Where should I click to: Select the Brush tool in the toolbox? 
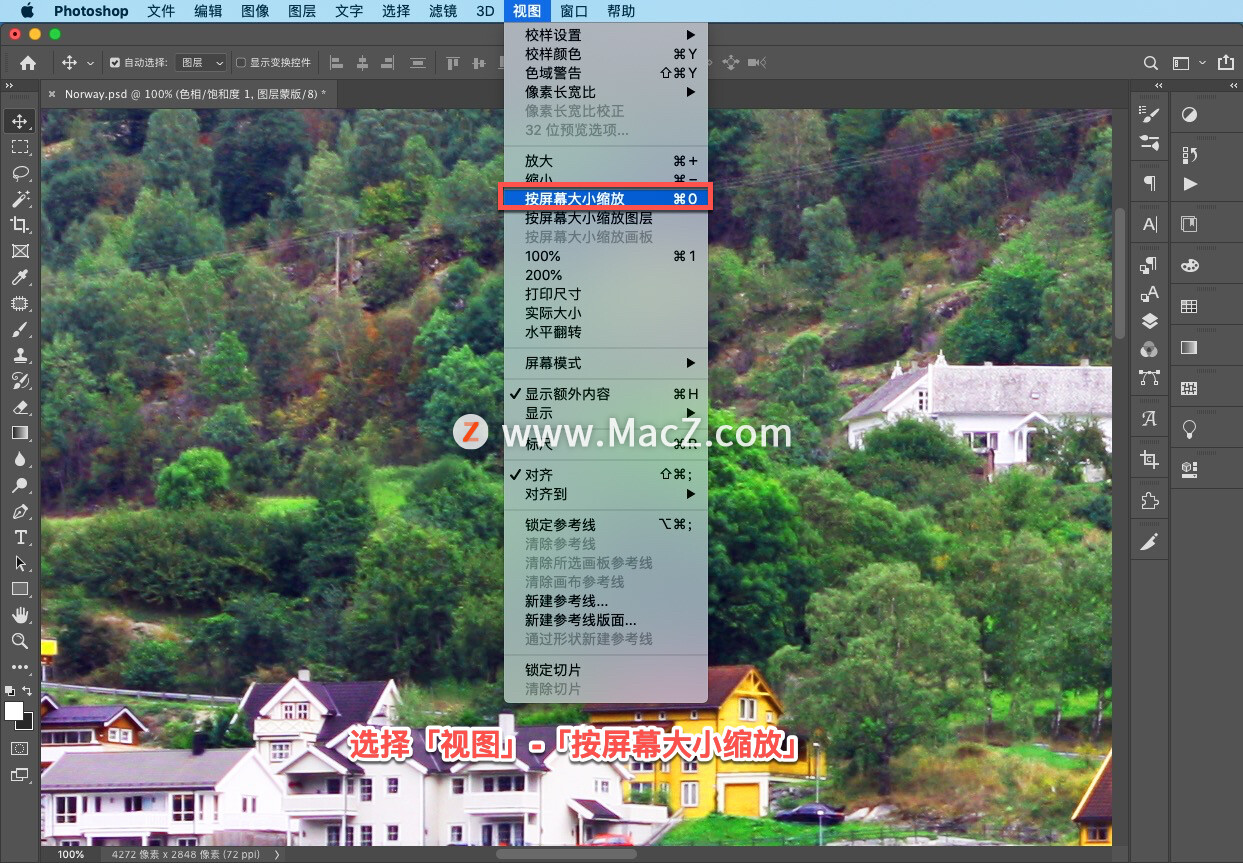click(x=20, y=329)
